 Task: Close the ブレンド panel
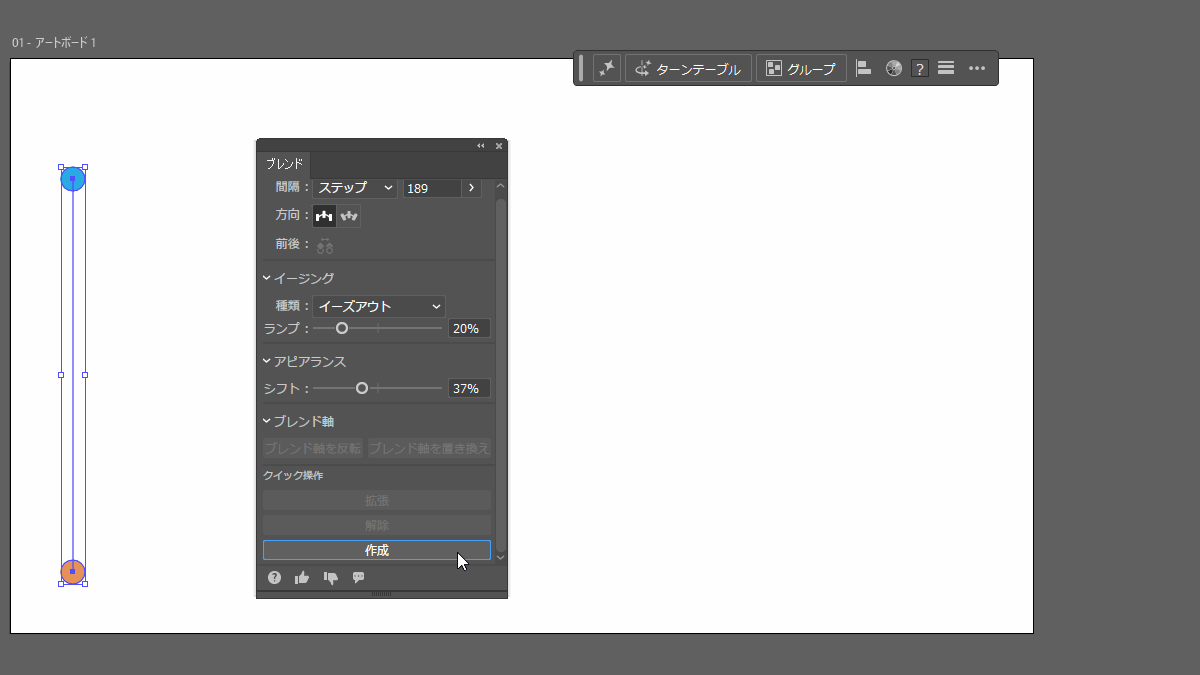(x=499, y=145)
